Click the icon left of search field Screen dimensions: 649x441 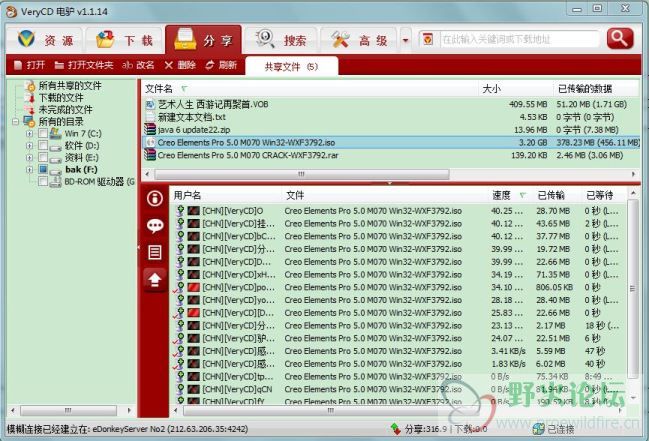click(428, 39)
